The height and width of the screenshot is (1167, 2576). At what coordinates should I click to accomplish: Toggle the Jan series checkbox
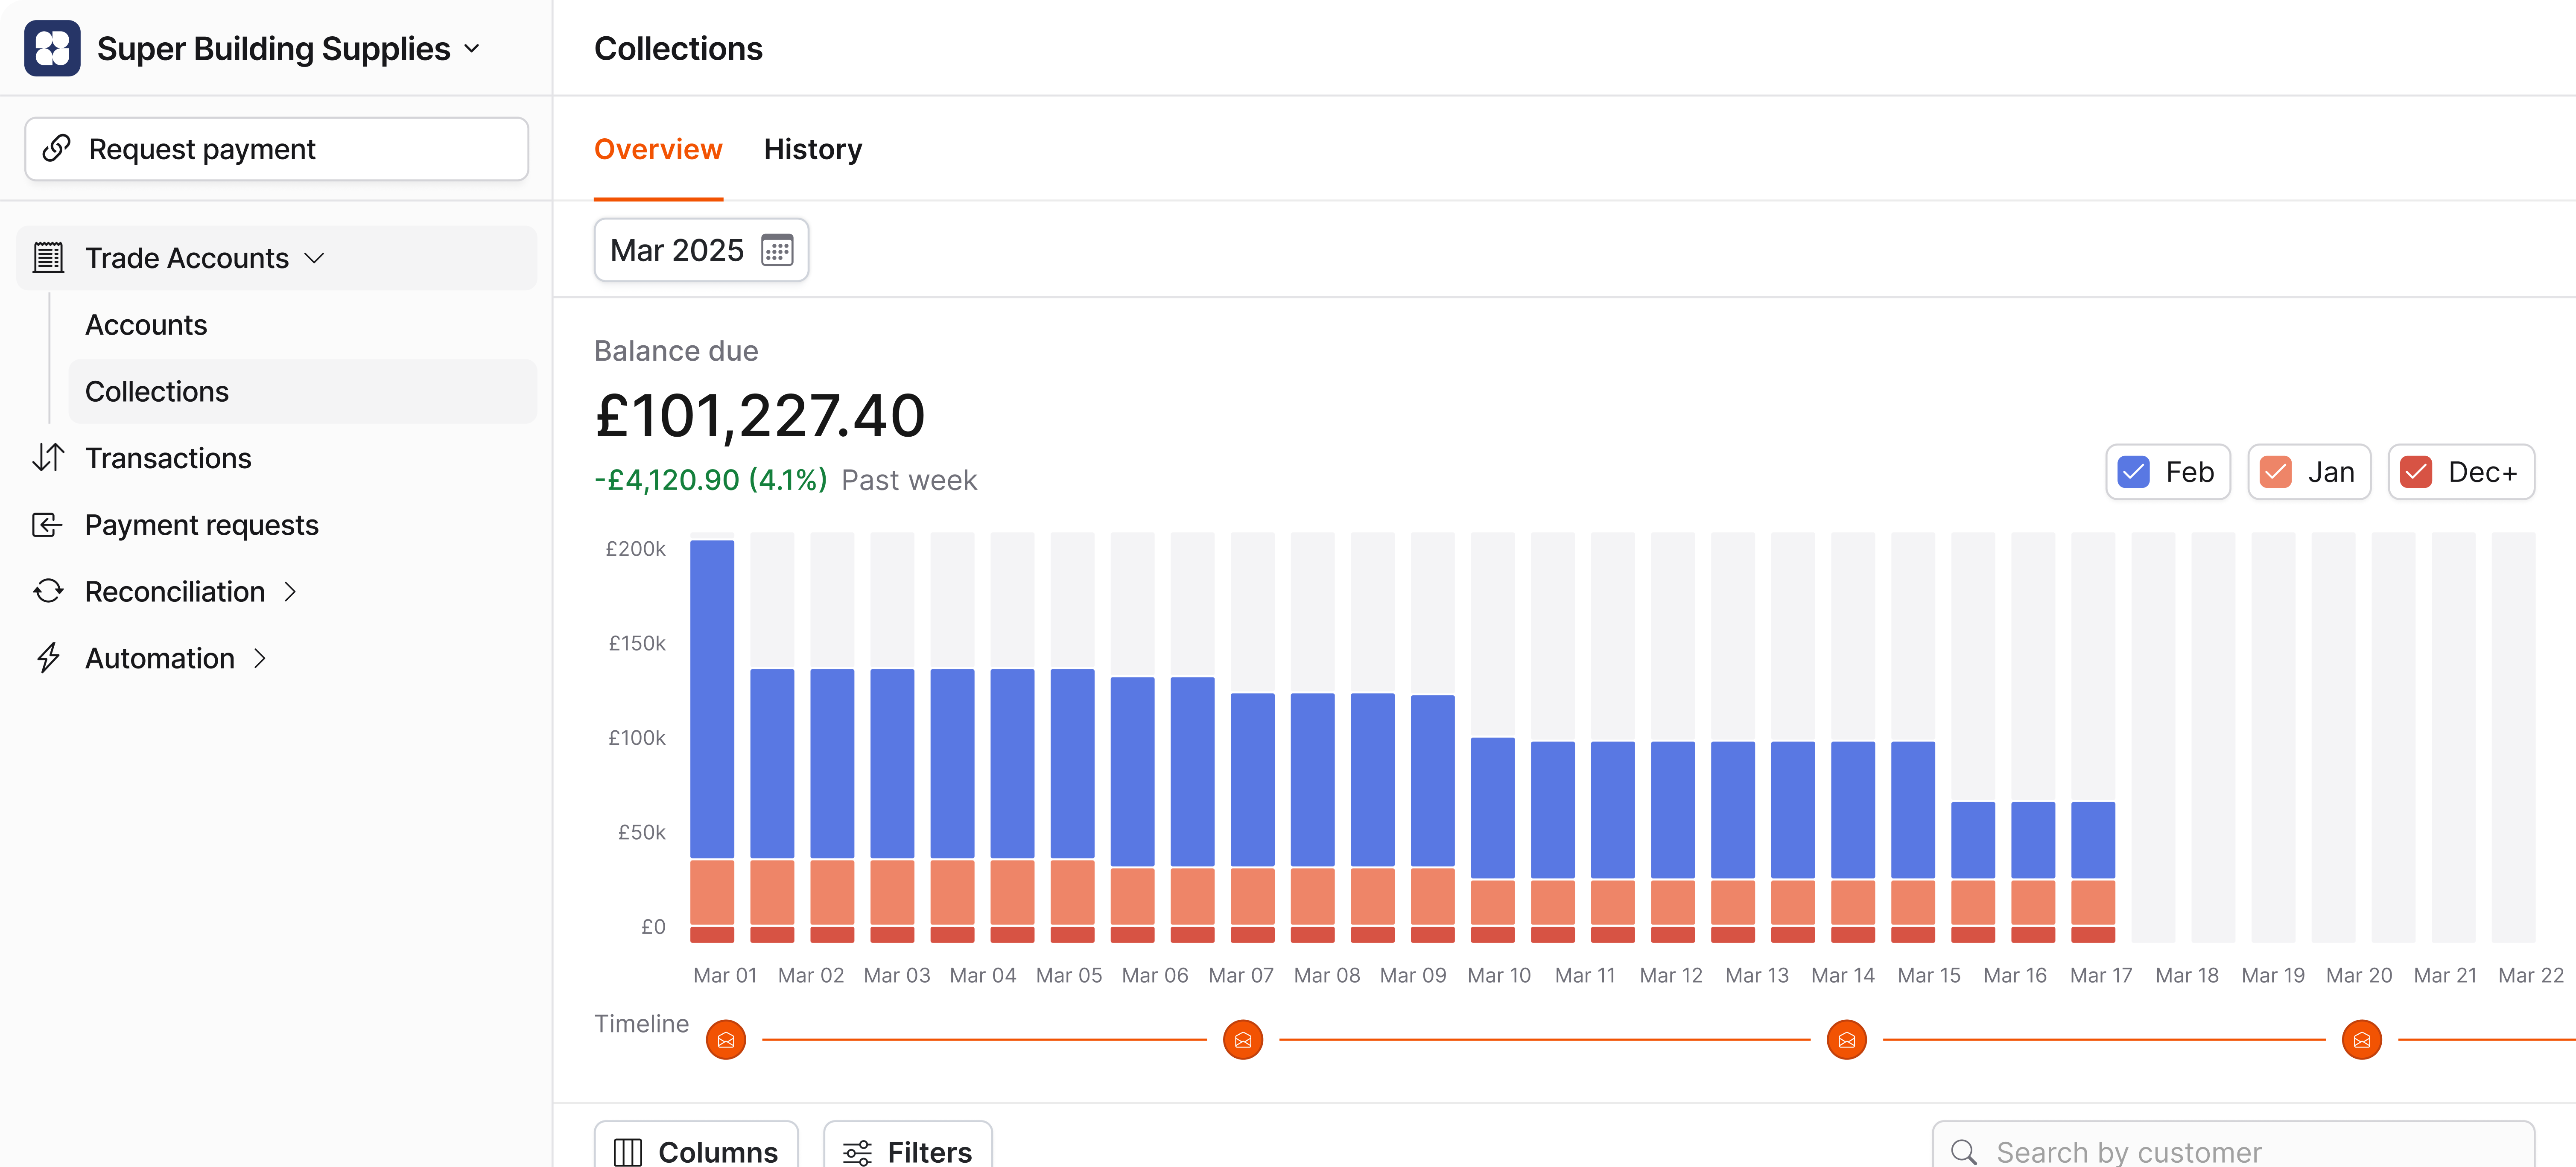2276,472
